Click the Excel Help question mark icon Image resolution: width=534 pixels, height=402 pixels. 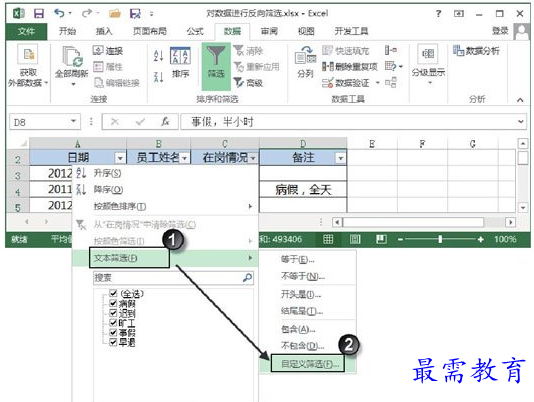tap(438, 14)
